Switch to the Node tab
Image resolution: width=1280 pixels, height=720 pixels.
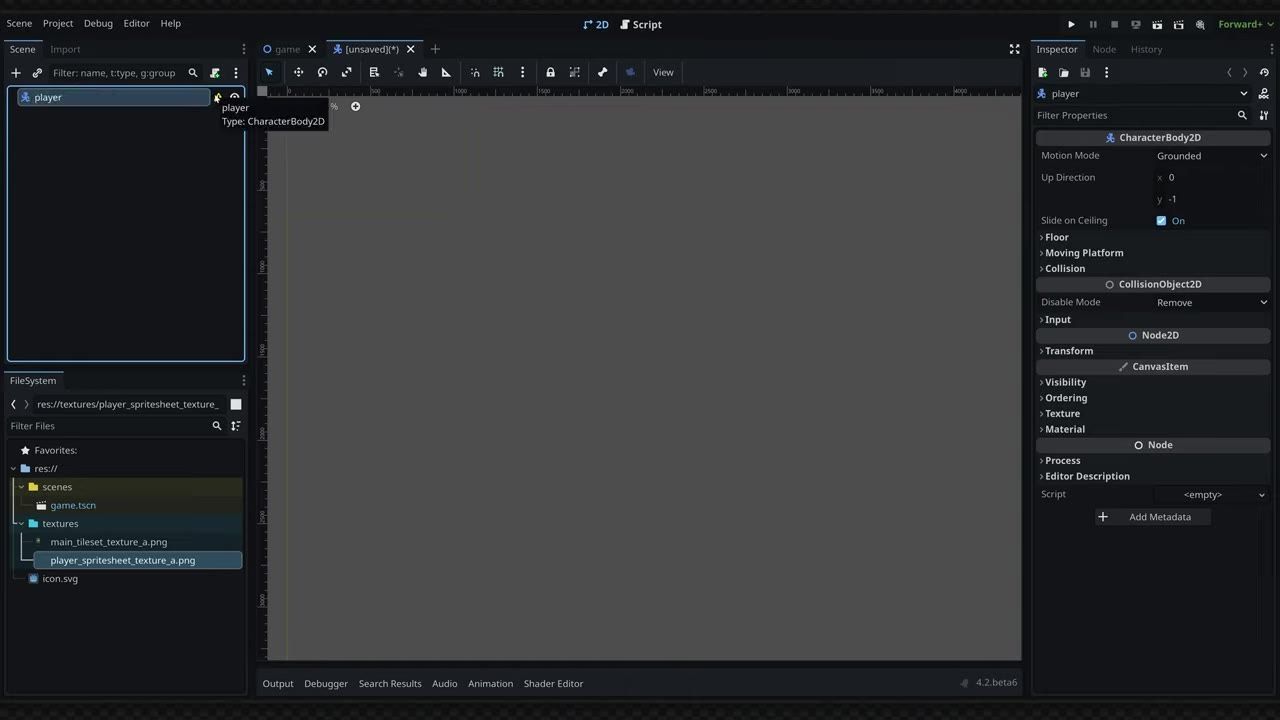pyautogui.click(x=1104, y=49)
